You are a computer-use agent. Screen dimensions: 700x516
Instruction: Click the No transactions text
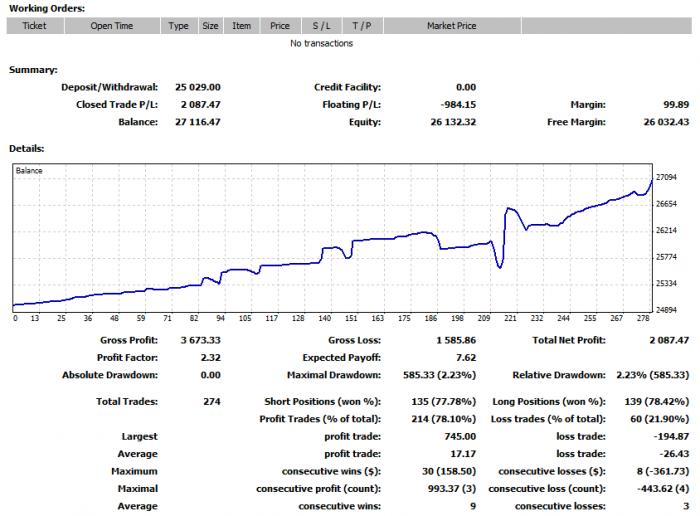[x=321, y=43]
